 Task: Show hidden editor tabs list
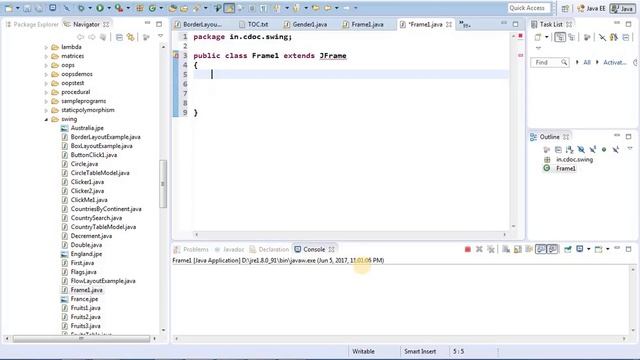pos(464,24)
